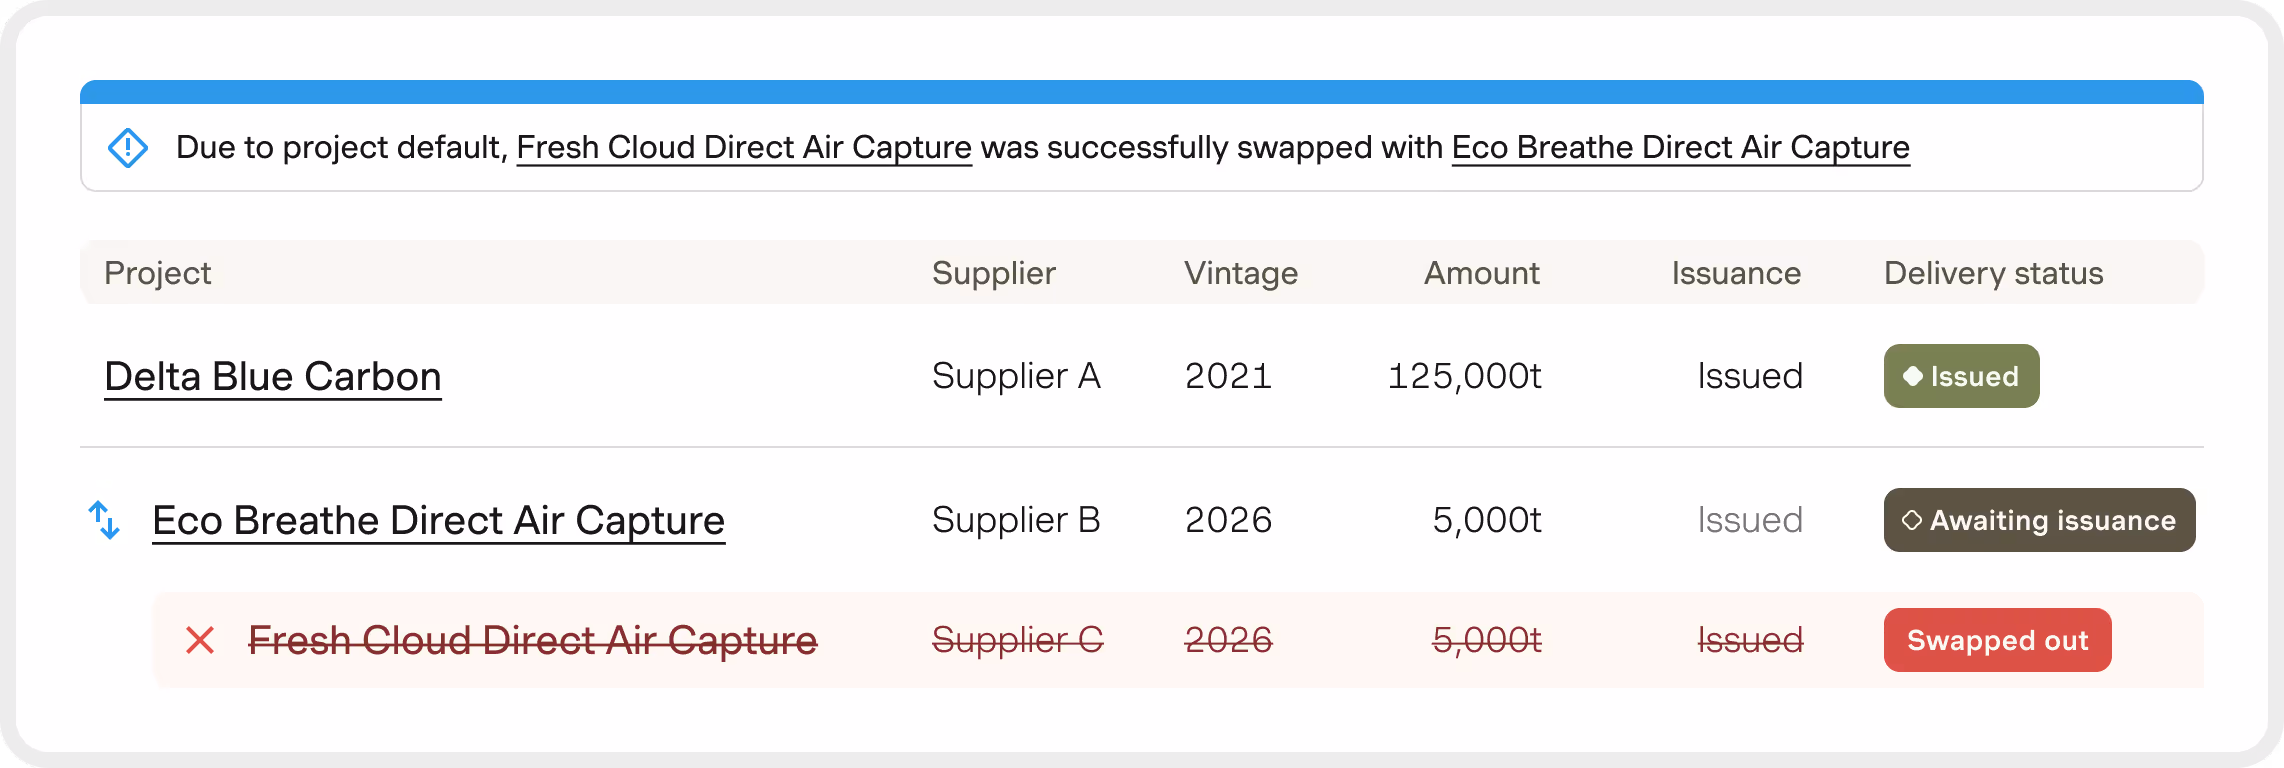Click the outline diamond in Awaiting issuance badge
Viewport: 2284px width, 768px height.
pyautogui.click(x=1911, y=520)
